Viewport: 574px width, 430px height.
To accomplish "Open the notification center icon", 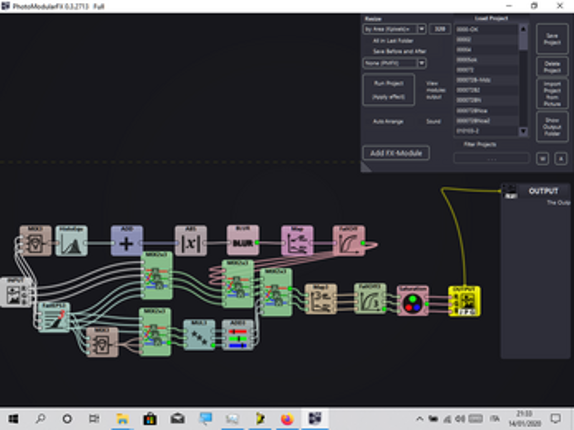I will (555, 418).
